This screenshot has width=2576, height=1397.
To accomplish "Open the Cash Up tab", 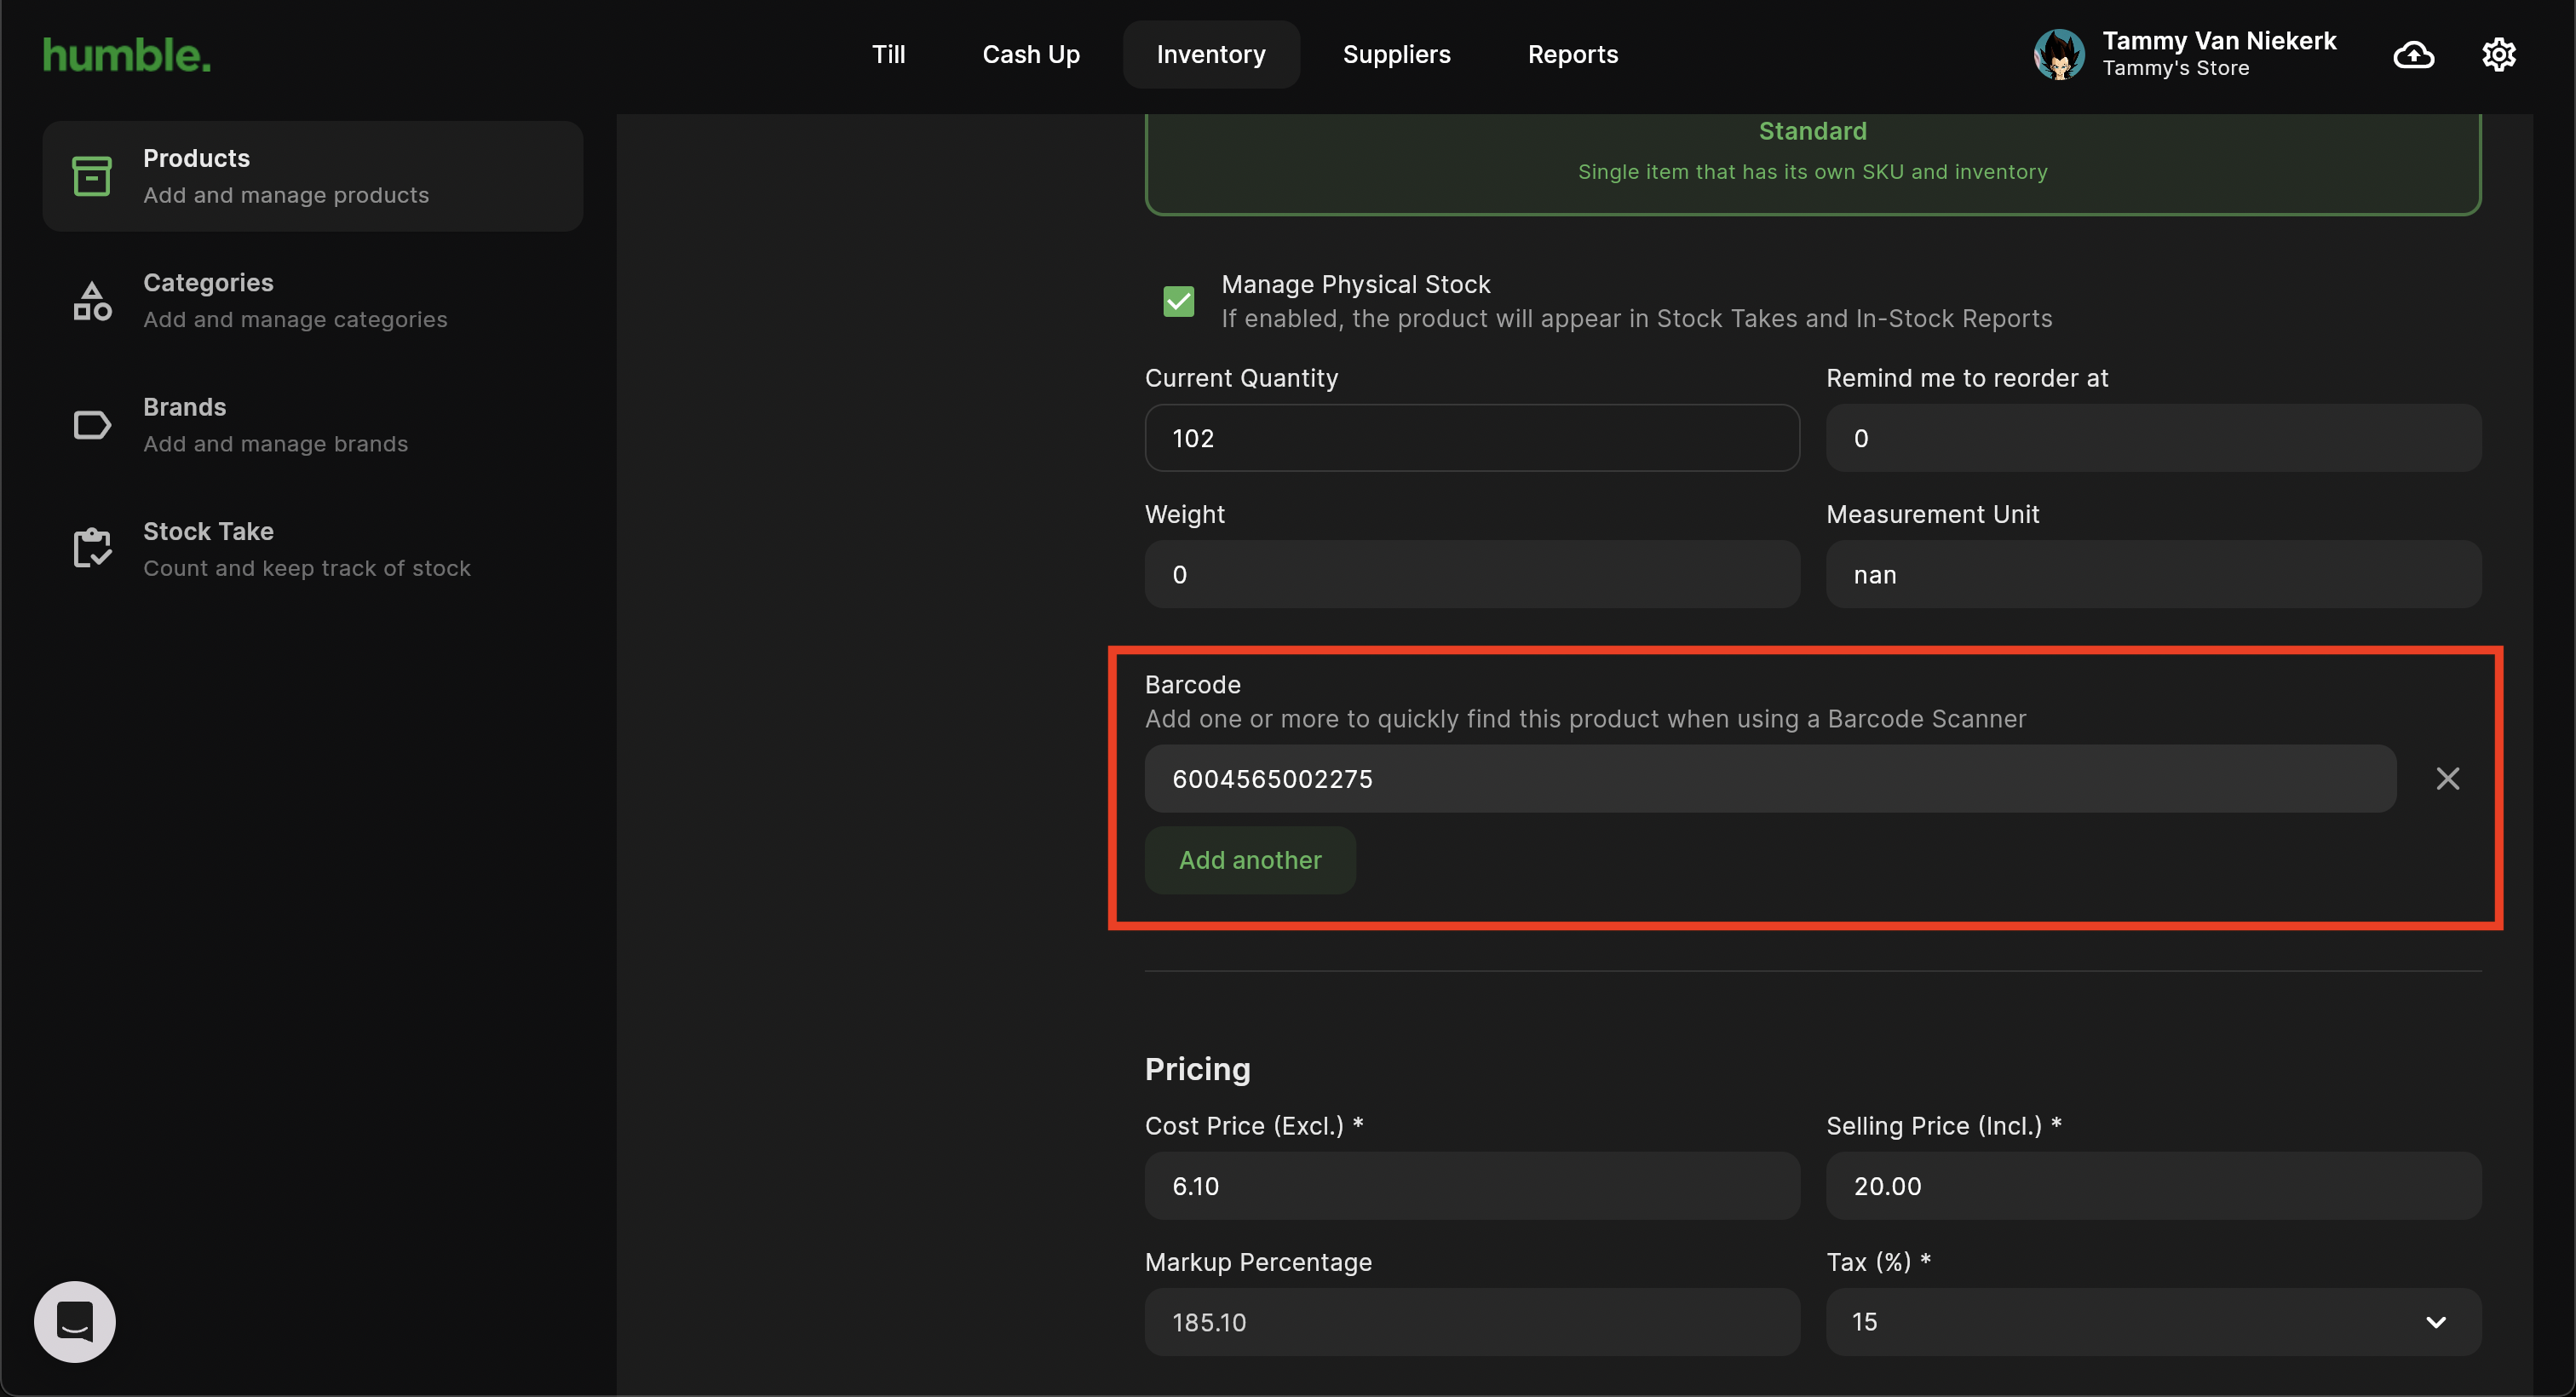I will click(x=1030, y=54).
